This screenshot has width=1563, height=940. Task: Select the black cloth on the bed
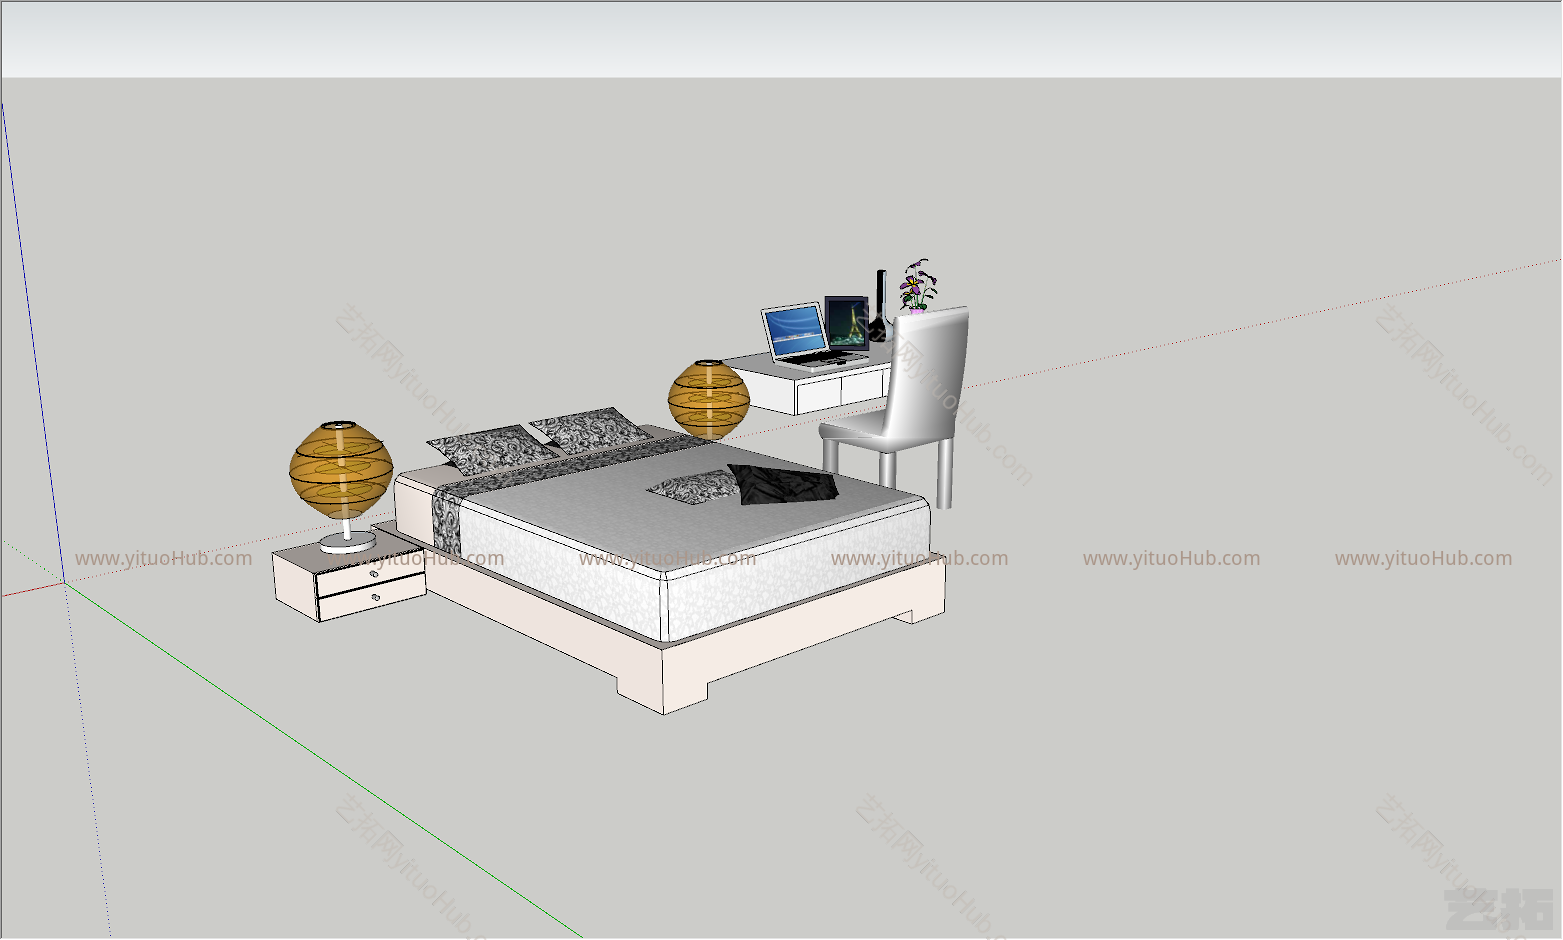pos(783,484)
